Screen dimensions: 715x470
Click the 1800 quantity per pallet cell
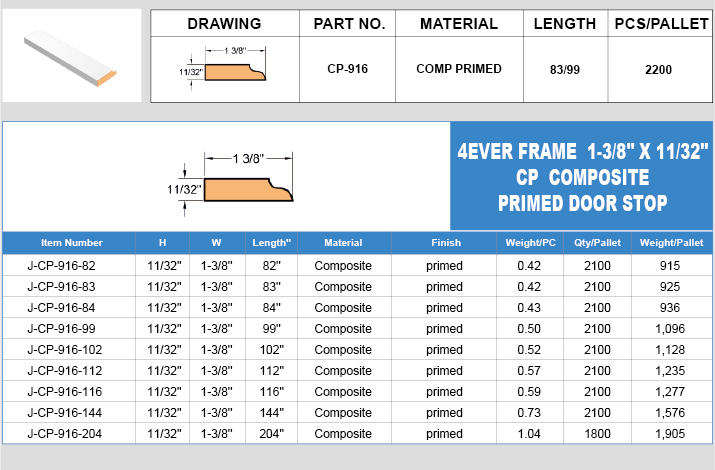pos(597,434)
